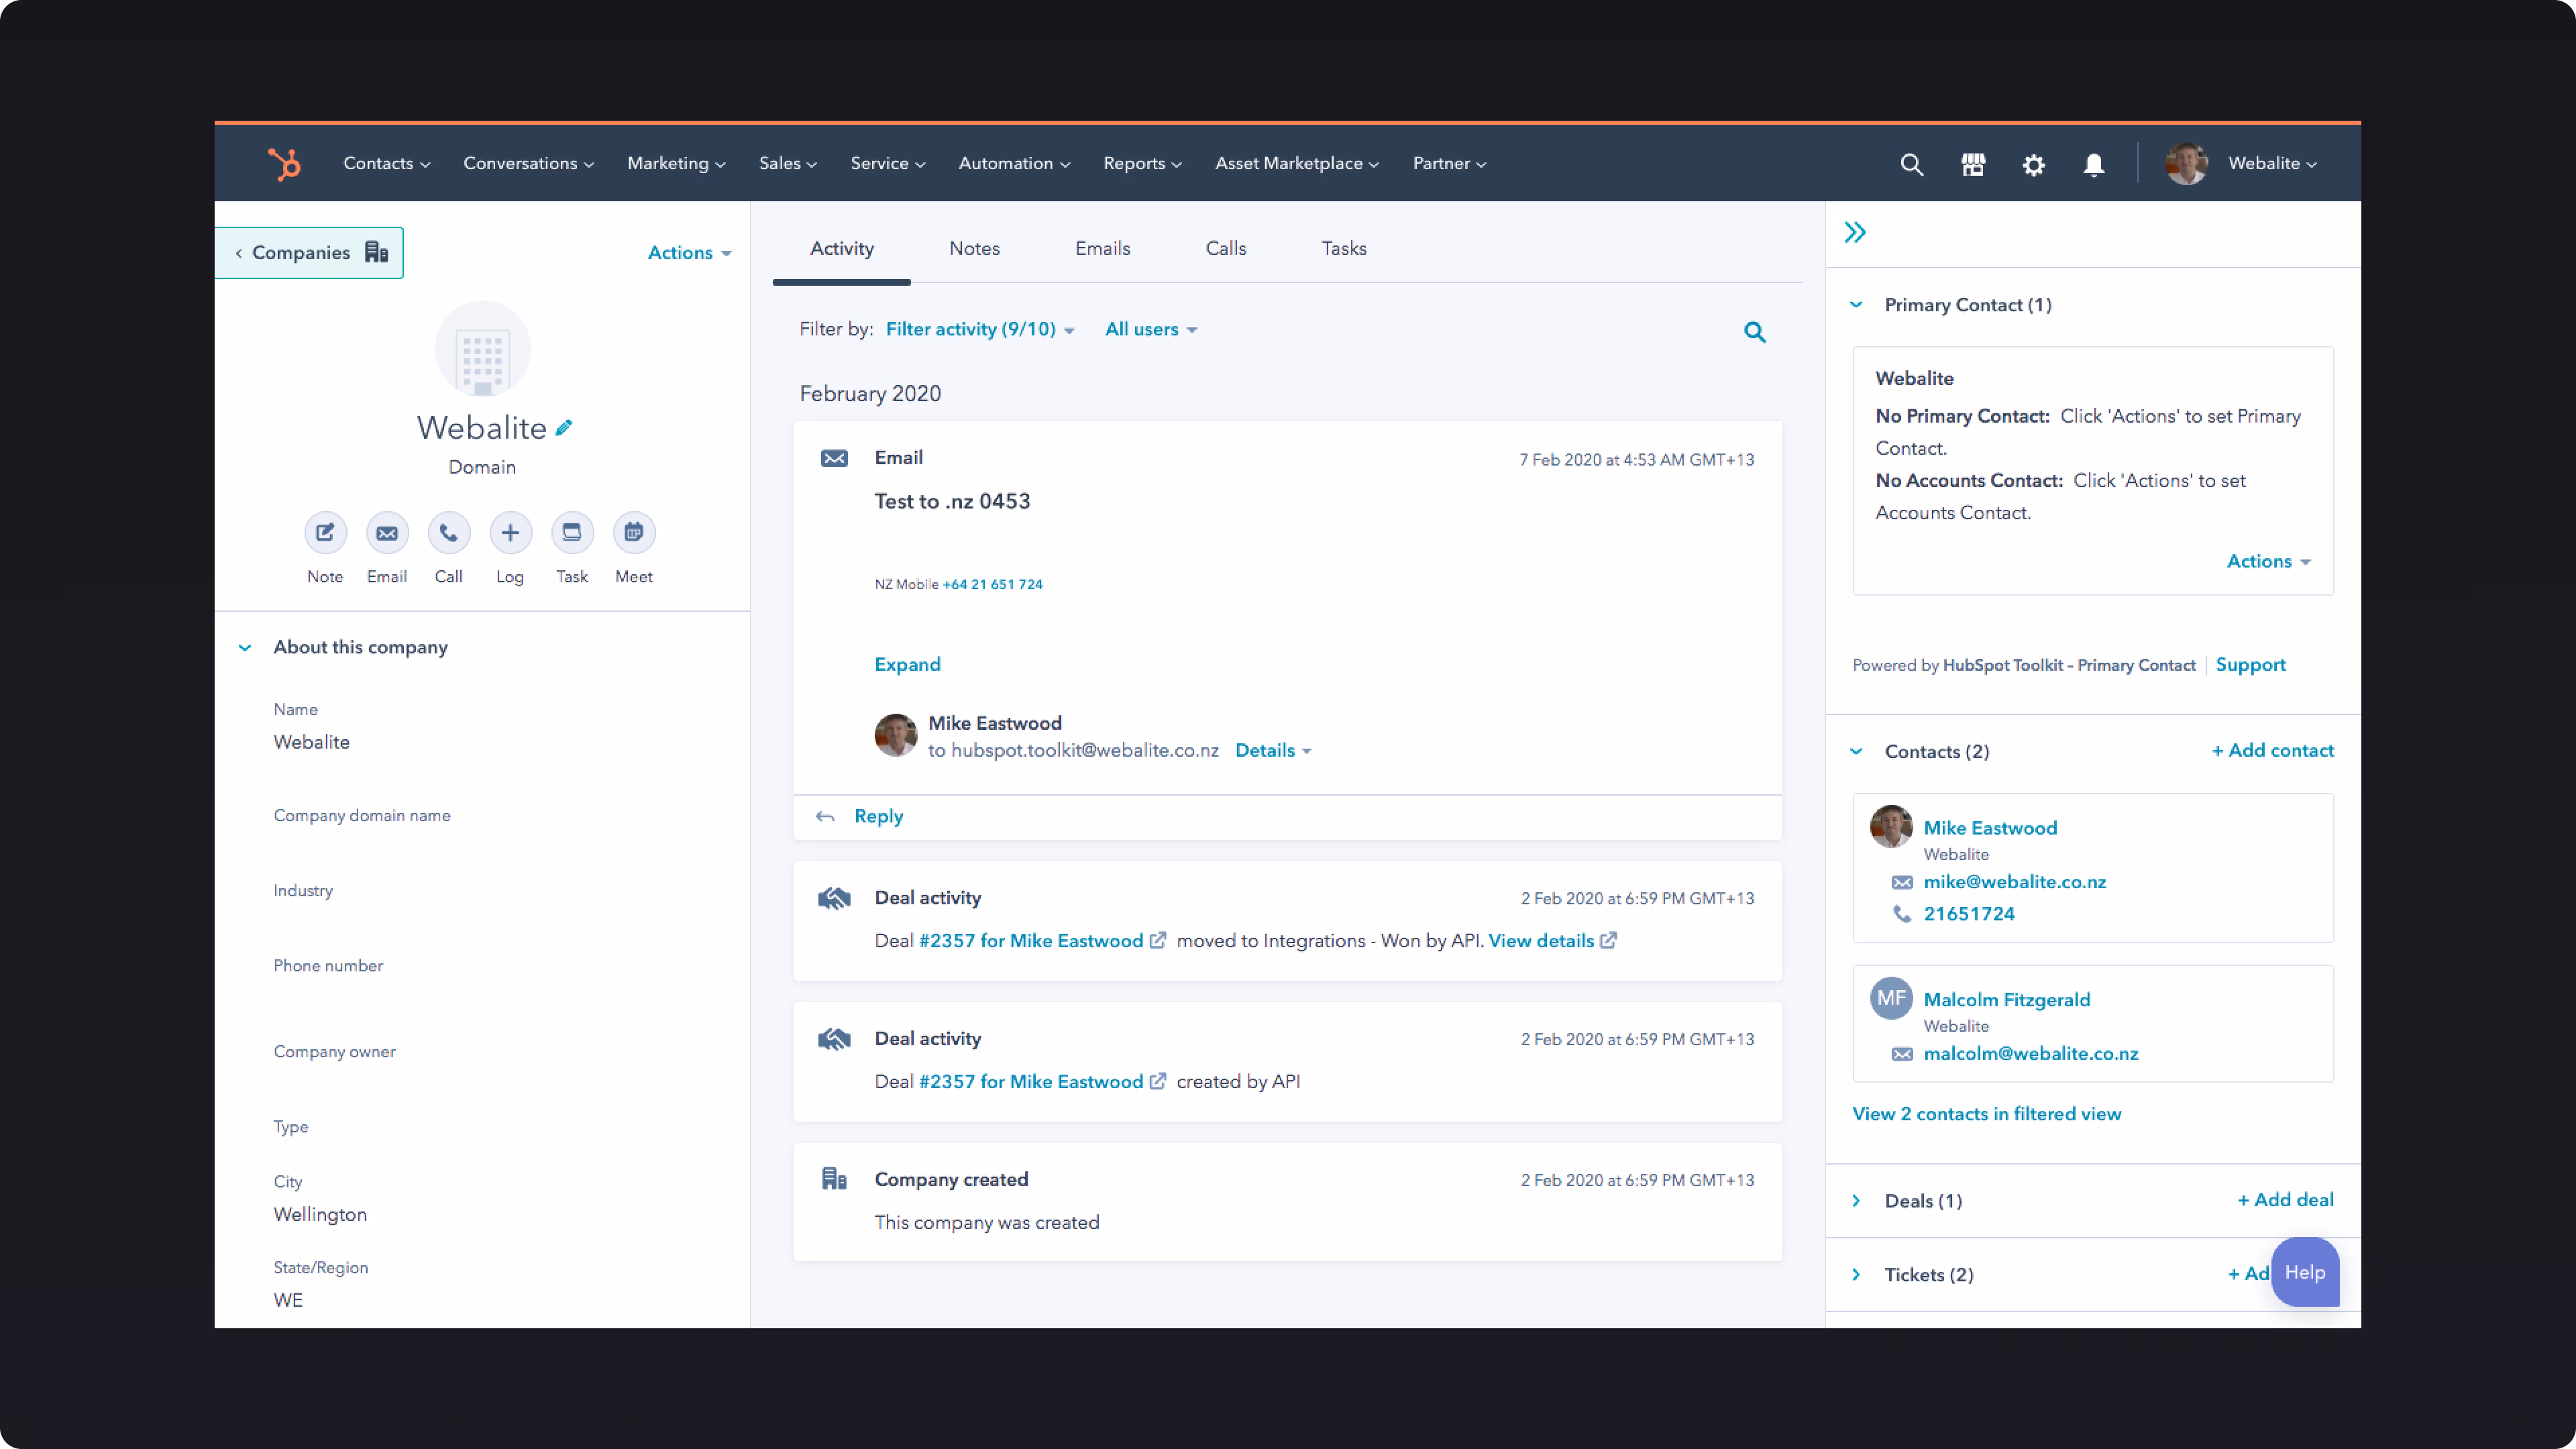Viewport: 2576px width, 1449px height.
Task: Collapse the Primary Contact (1) section
Action: [x=1856, y=305]
